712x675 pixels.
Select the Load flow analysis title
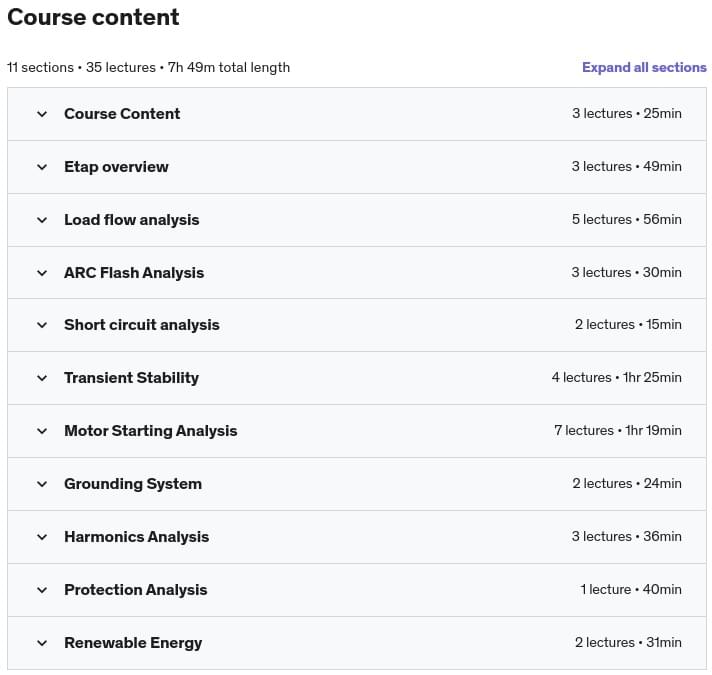pos(132,220)
